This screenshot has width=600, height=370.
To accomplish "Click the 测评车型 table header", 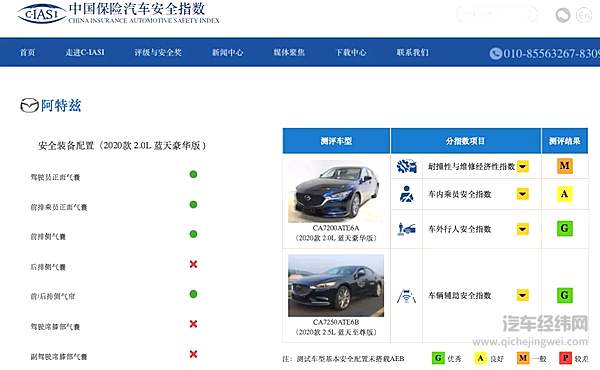I will (x=336, y=141).
